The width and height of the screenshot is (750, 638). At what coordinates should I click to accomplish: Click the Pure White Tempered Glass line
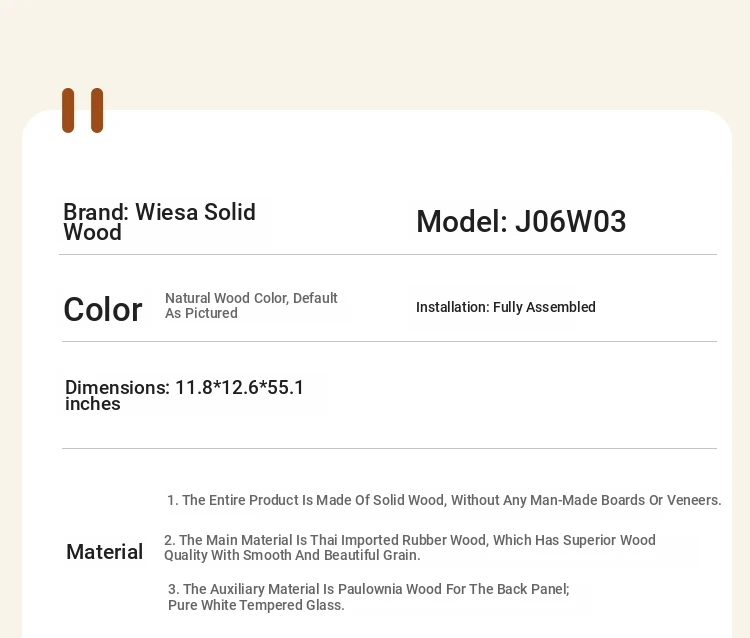(256, 605)
